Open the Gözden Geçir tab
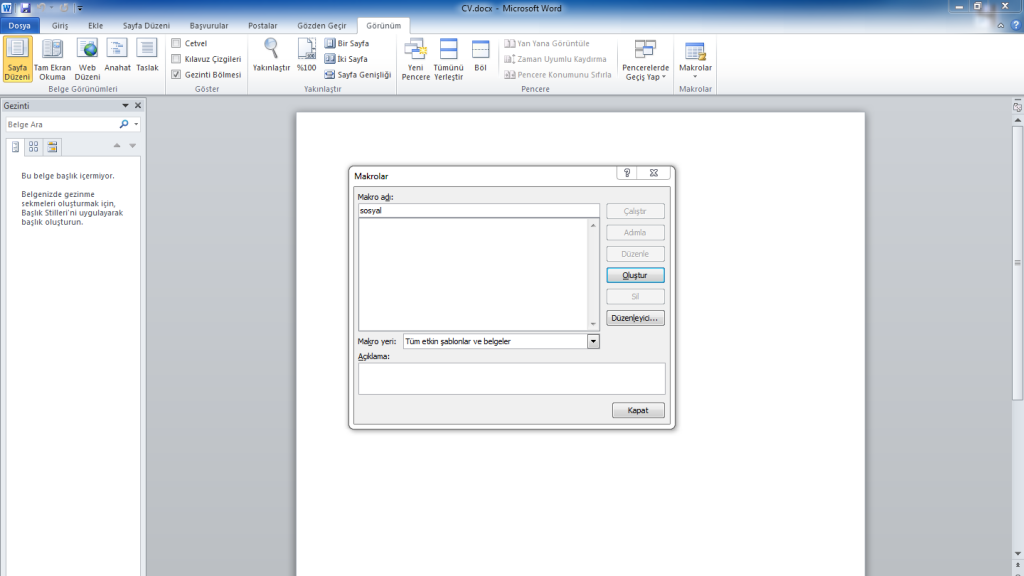The image size is (1024, 576). point(321,26)
